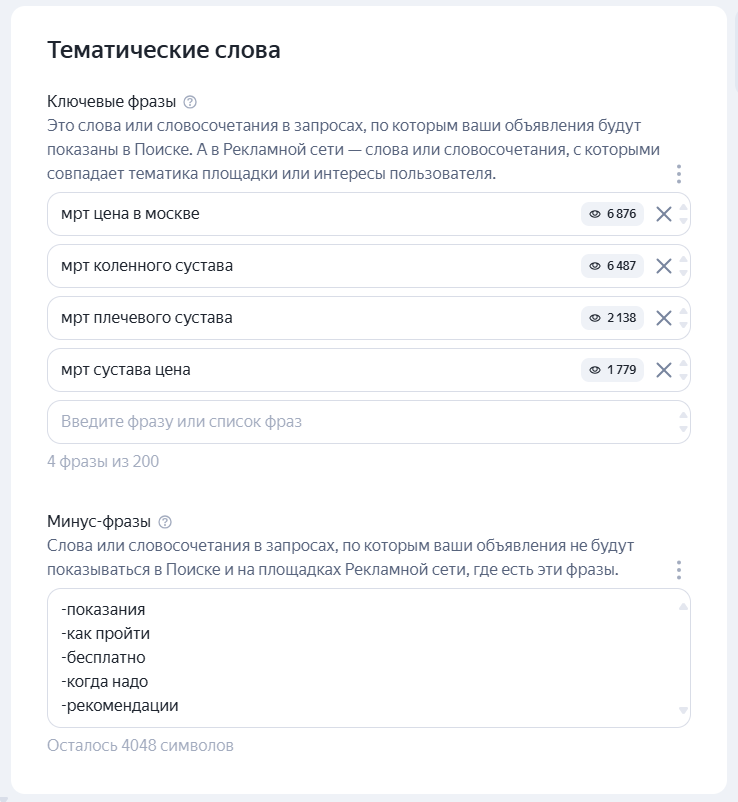Click the 6 876 impressions badge
This screenshot has width=738, height=802.
click(612, 214)
